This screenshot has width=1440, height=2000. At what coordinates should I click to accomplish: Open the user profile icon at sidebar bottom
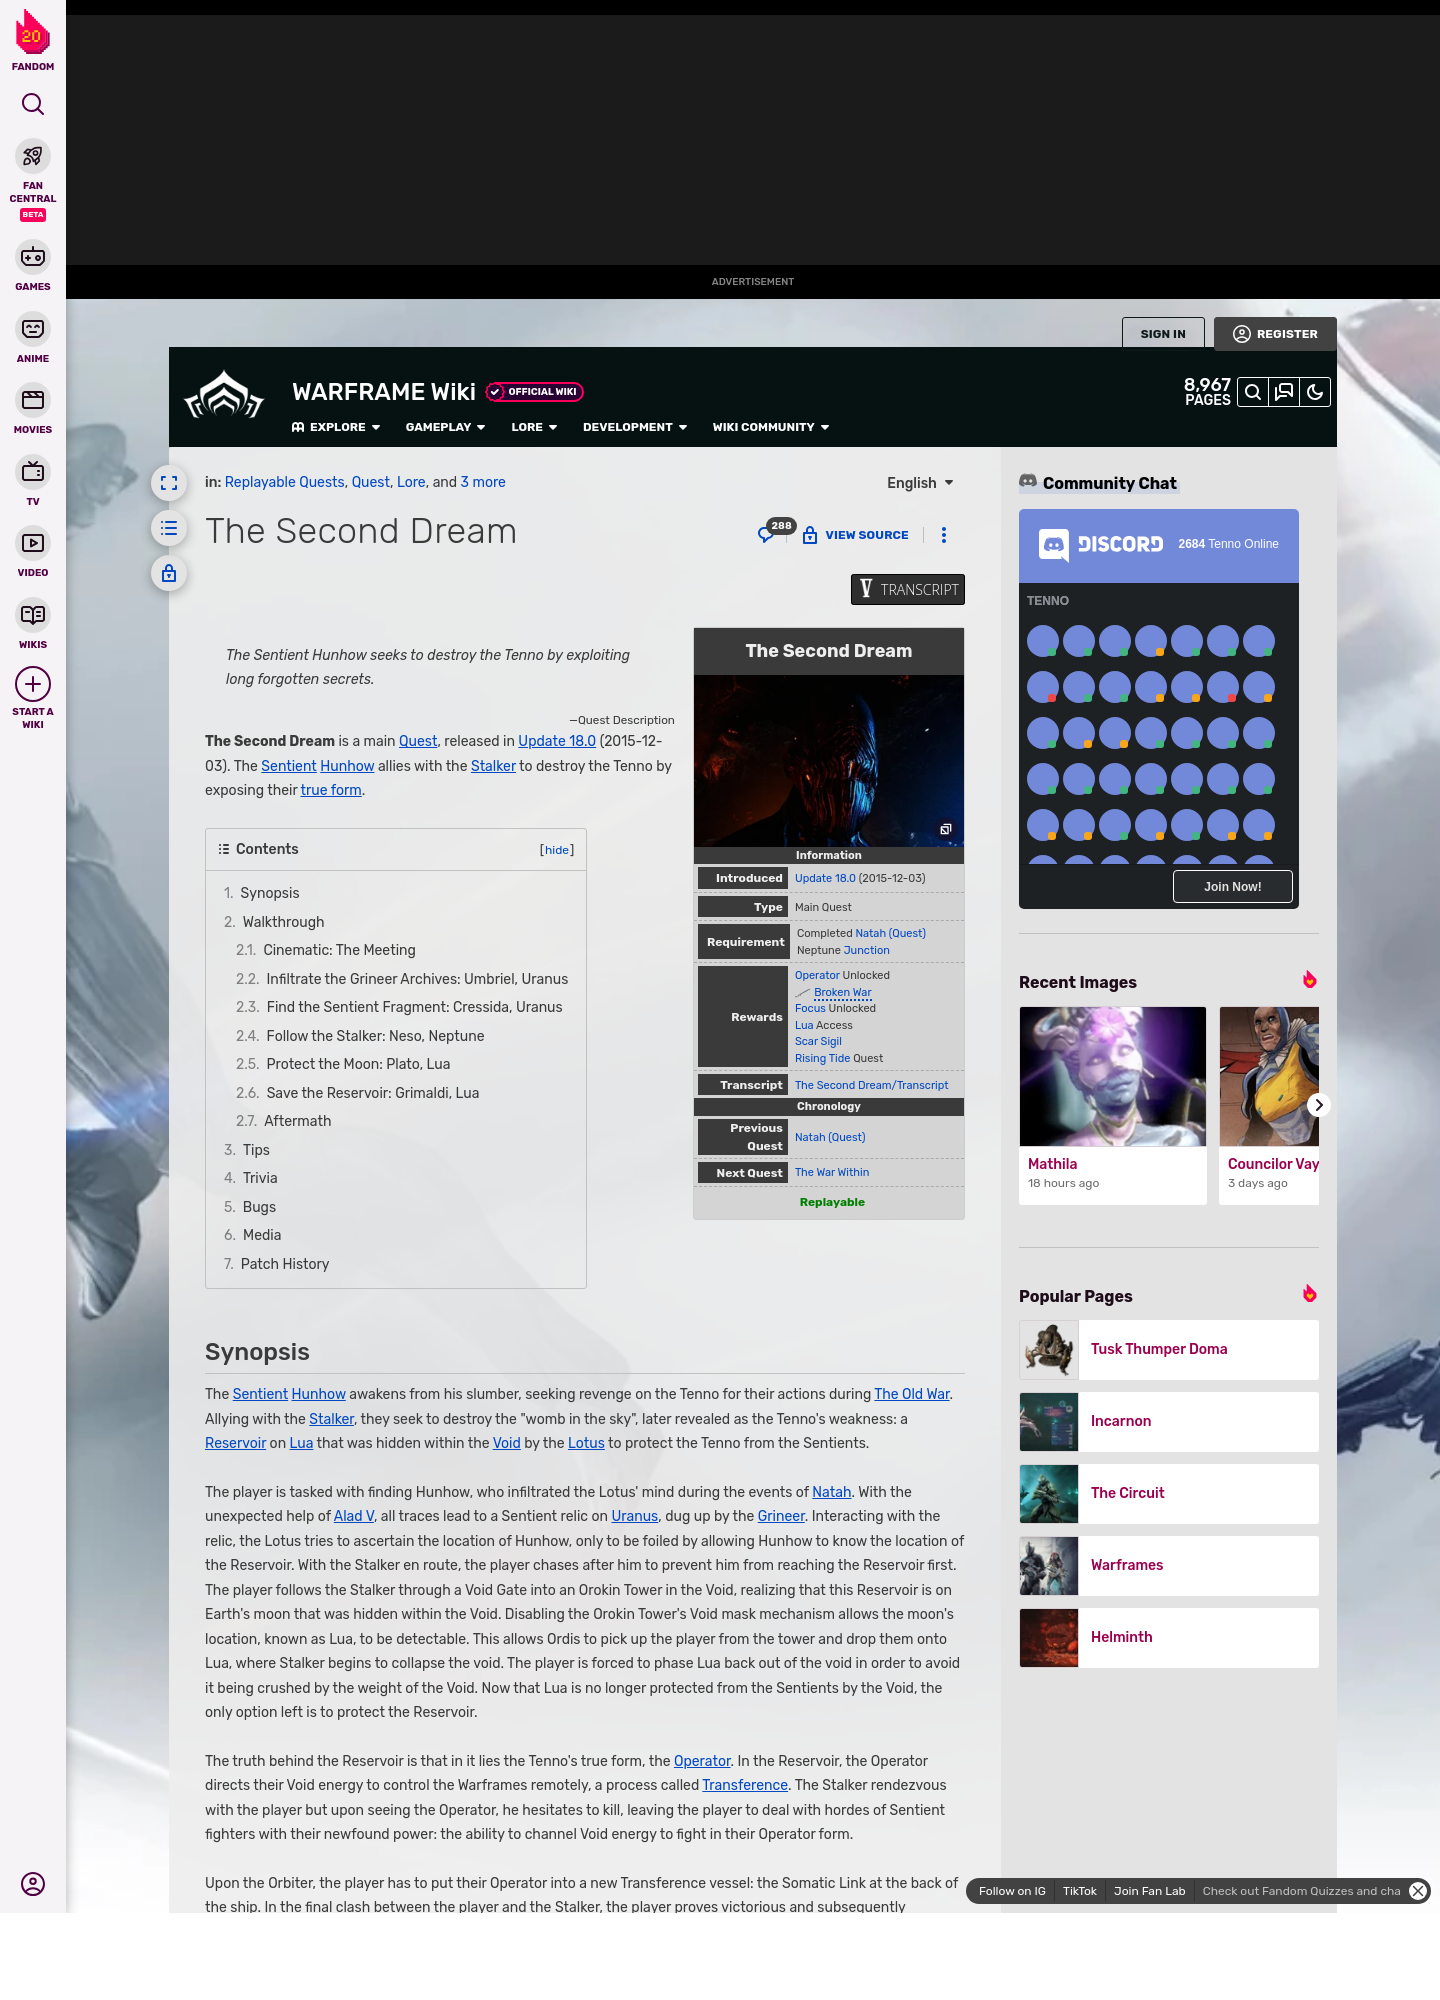pos(33,1884)
